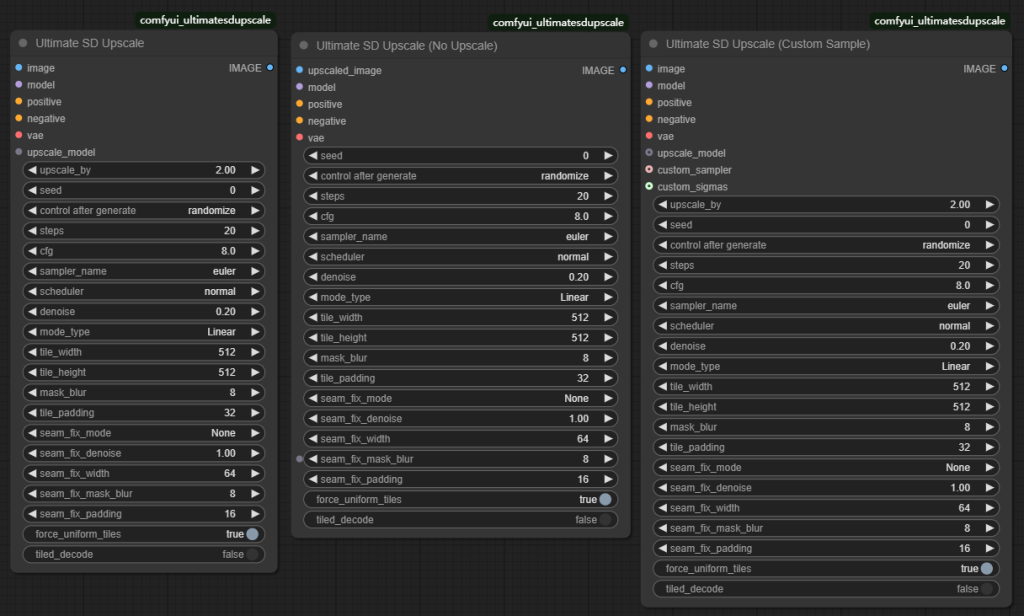Increase seam_fix_padding on Custom Sample node
The image size is (1024, 616).
click(x=989, y=549)
